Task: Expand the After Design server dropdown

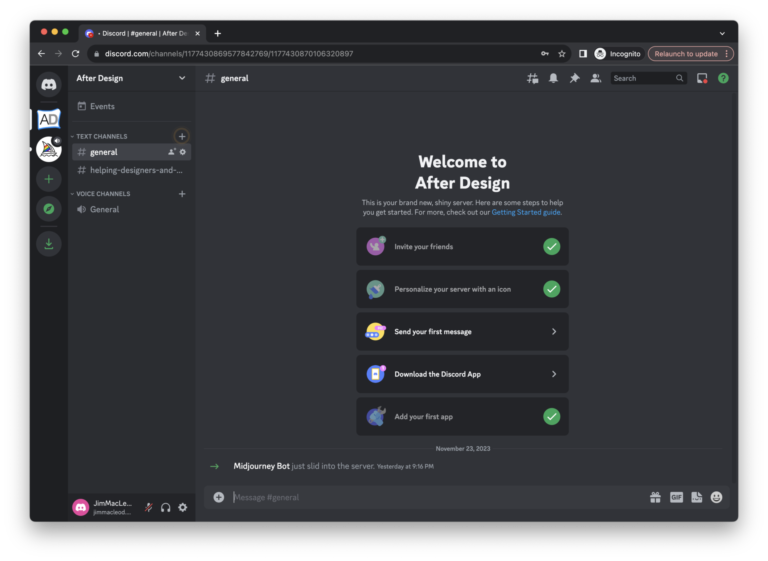Action: [181, 78]
